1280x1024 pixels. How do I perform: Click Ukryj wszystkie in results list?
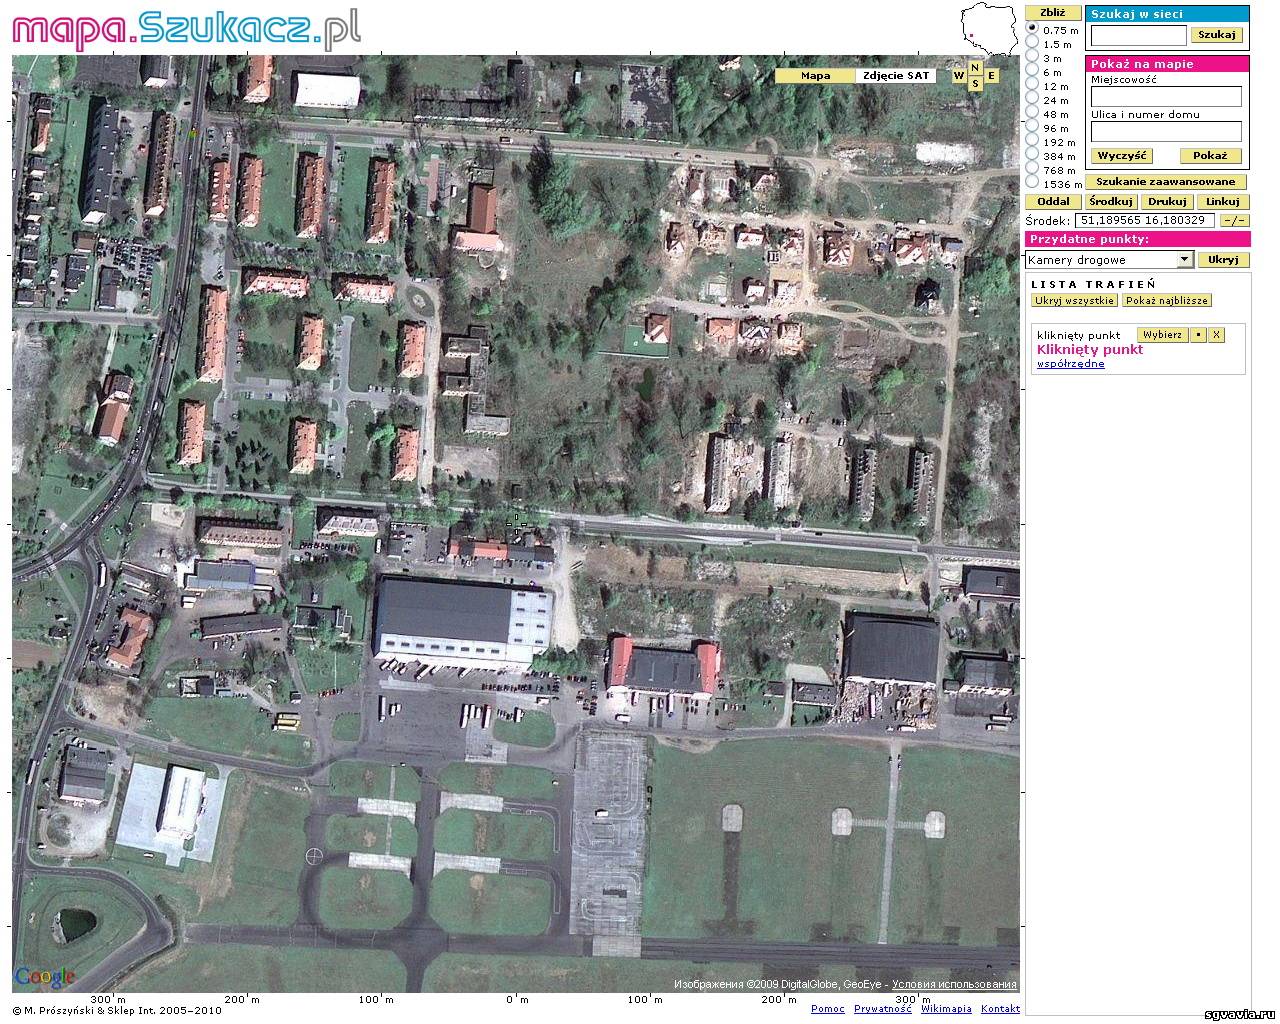pyautogui.click(x=1075, y=301)
